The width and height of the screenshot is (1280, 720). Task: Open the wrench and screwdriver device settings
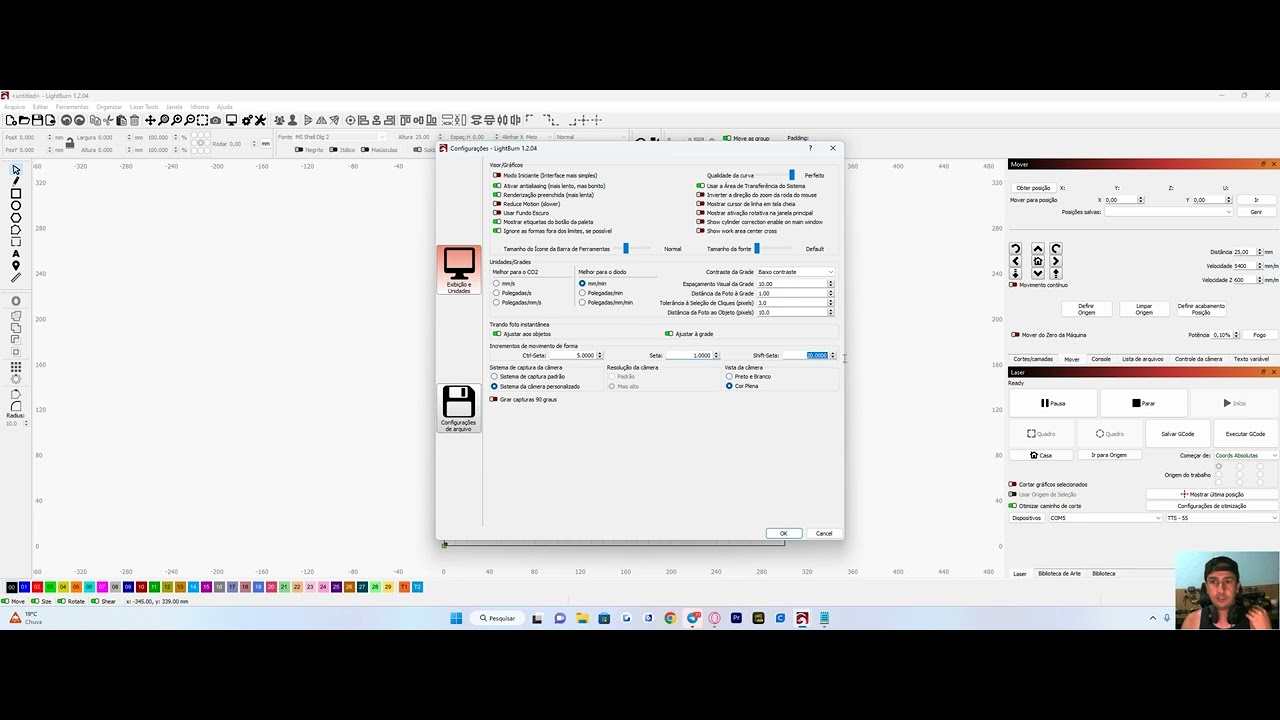pos(260,120)
